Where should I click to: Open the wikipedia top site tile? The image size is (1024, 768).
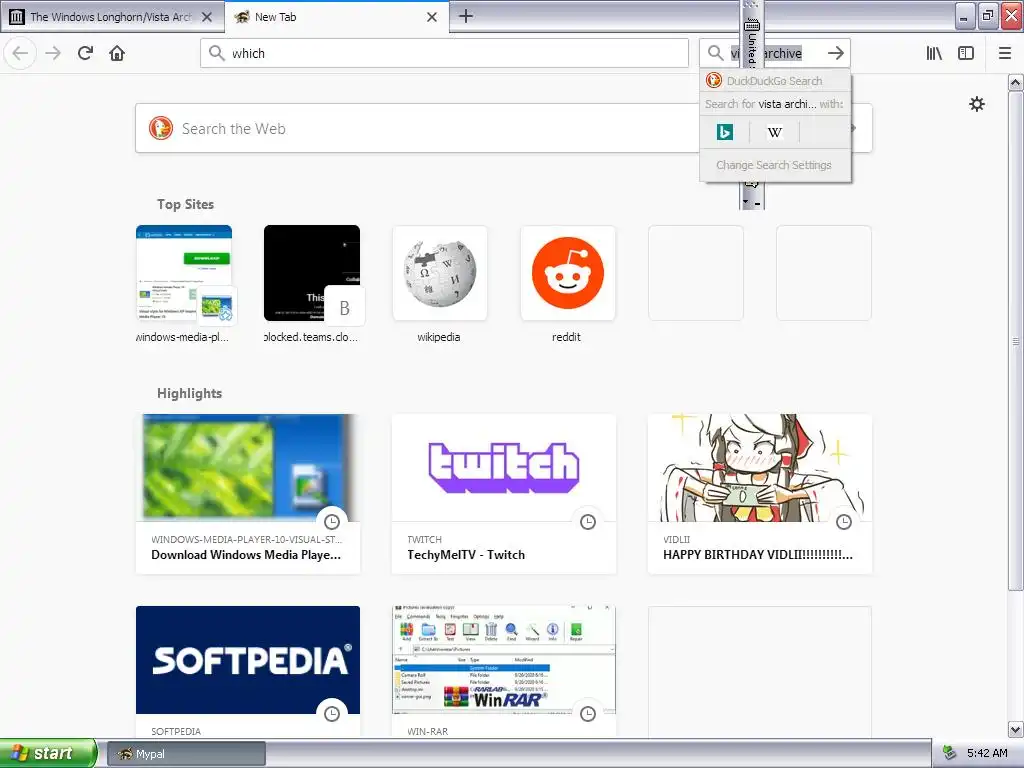click(440, 273)
